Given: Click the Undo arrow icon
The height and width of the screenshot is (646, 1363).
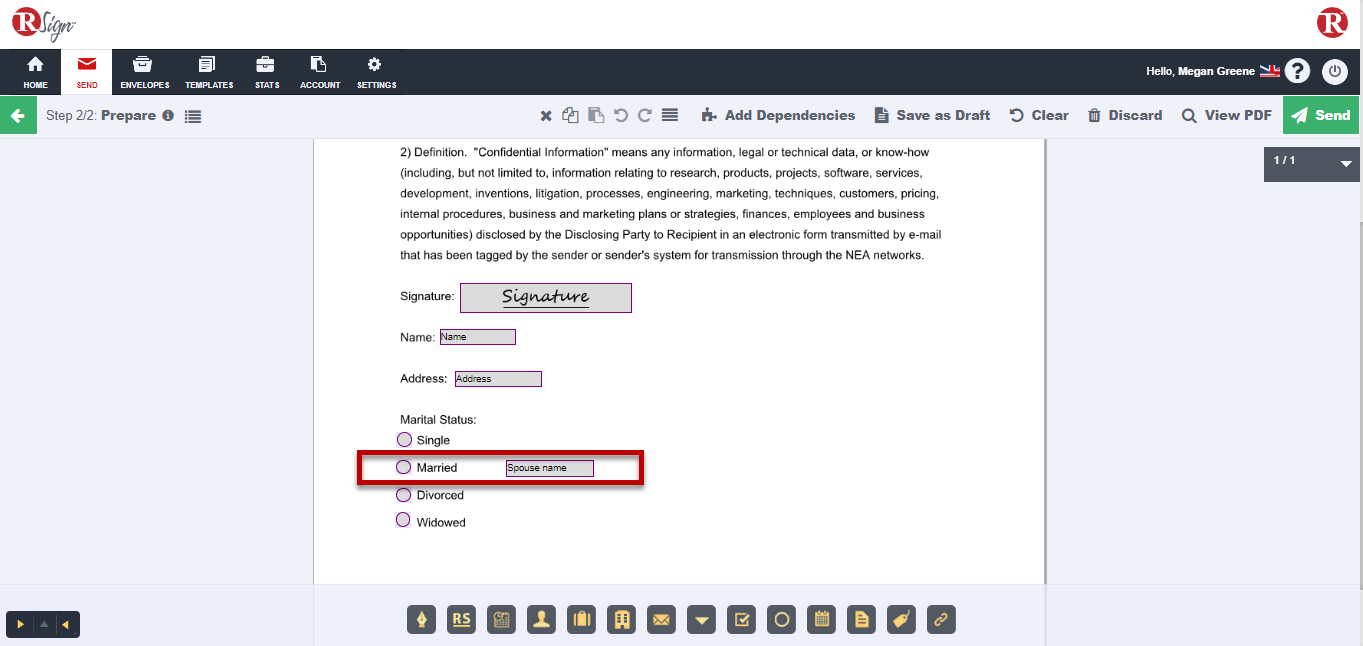Looking at the screenshot, I should coord(621,116).
